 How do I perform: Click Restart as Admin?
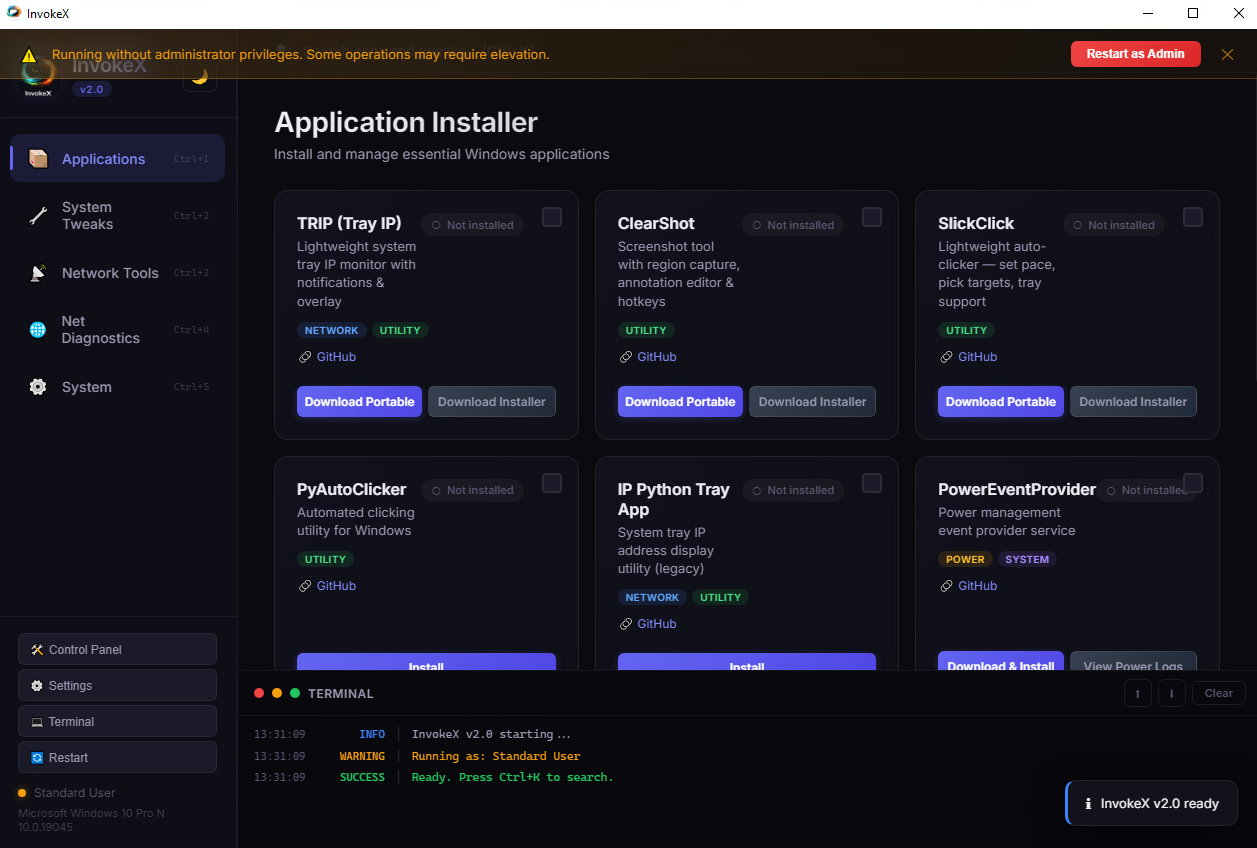[1135, 54]
